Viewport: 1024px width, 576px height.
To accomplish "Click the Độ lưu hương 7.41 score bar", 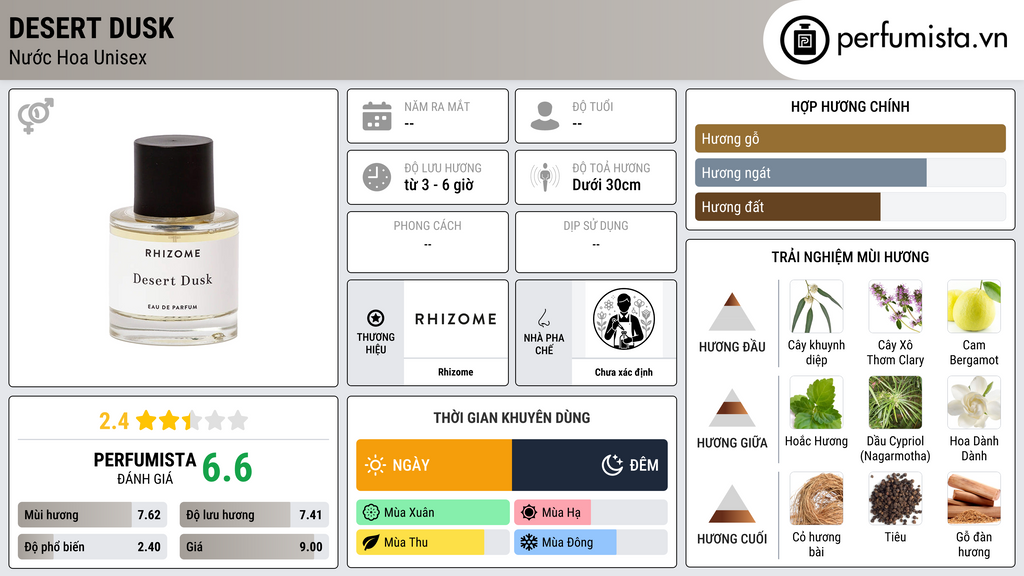I will point(254,515).
